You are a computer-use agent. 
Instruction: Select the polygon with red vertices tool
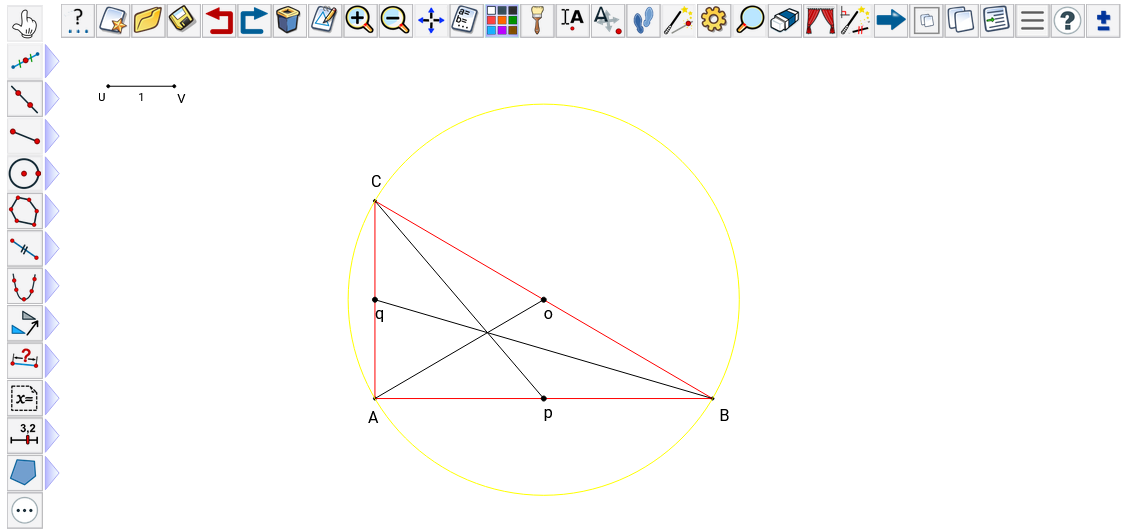[x=25, y=210]
